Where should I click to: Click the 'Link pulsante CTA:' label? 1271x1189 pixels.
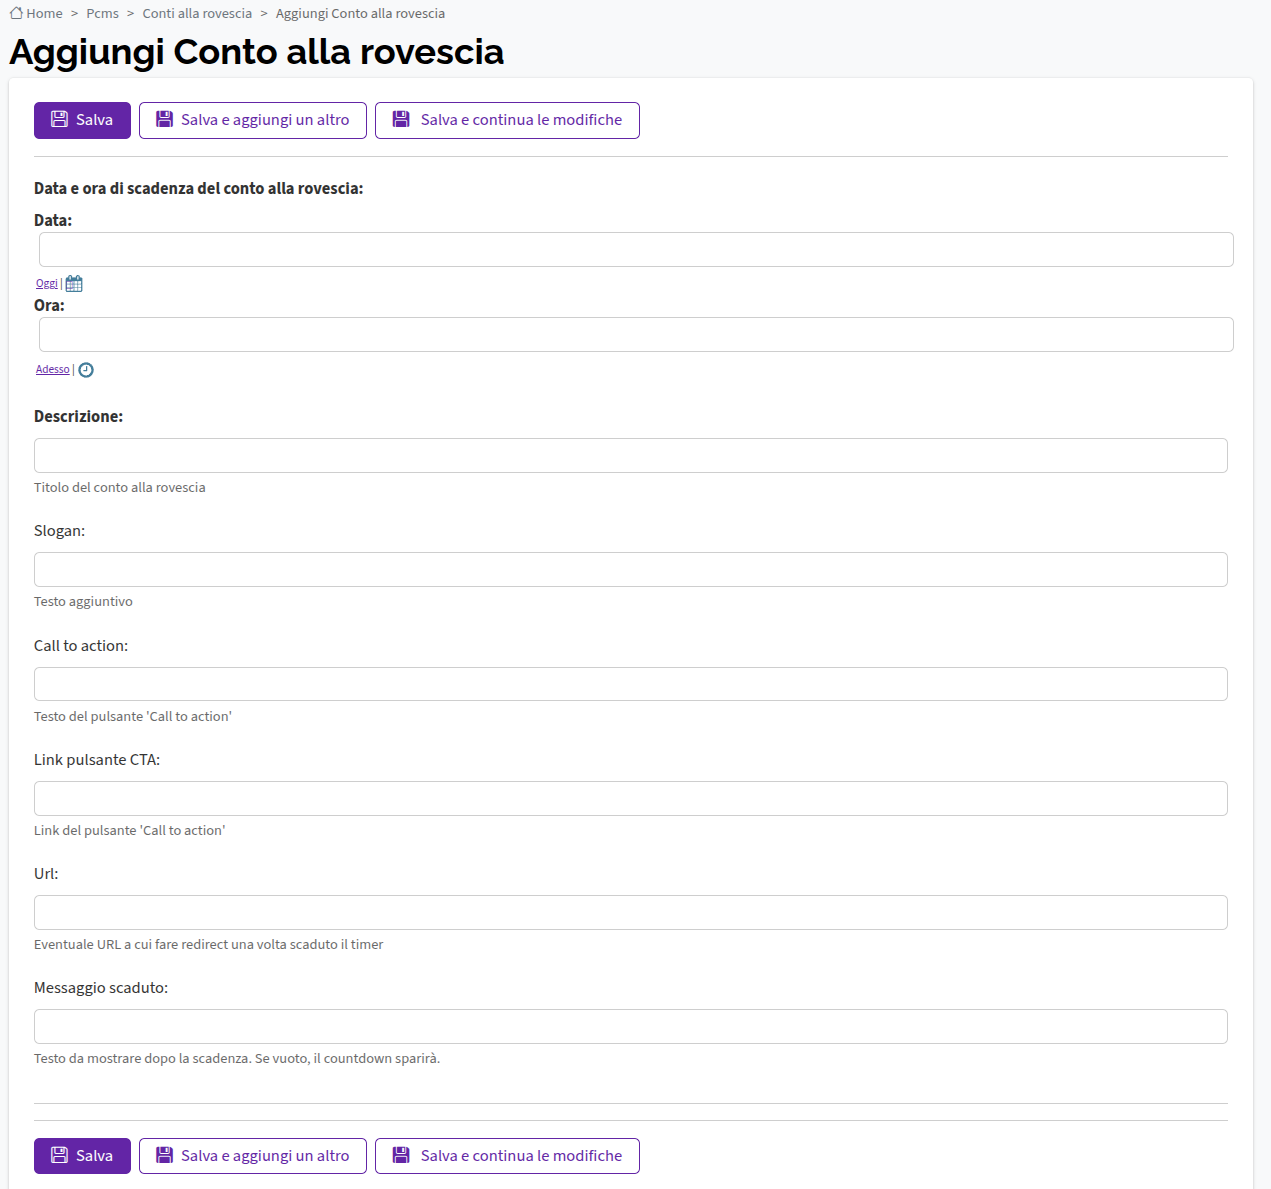pos(97,760)
